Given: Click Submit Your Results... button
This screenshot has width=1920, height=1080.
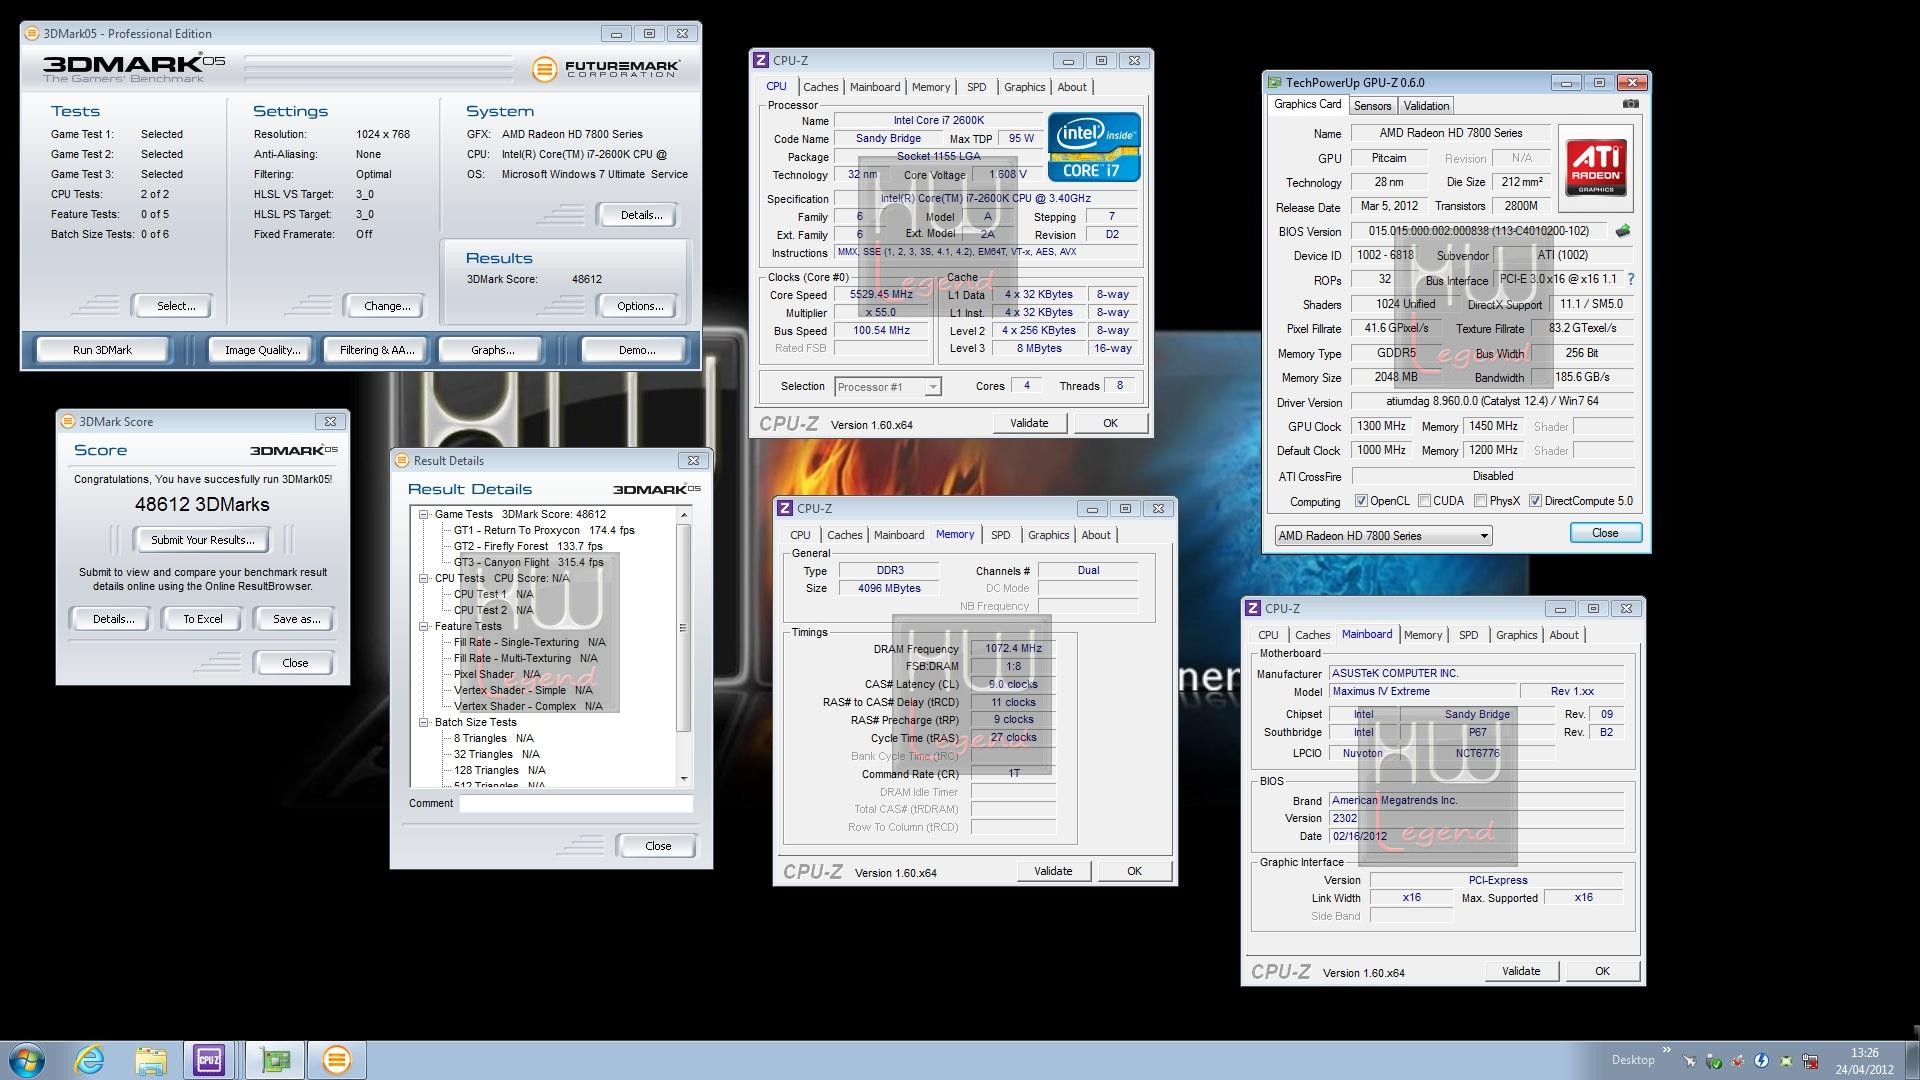Looking at the screenshot, I should coord(203,540).
